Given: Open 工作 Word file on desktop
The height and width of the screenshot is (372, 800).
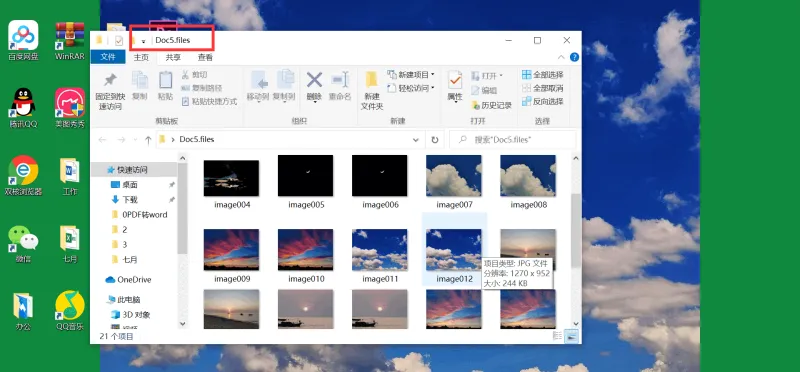Looking at the screenshot, I should tap(70, 177).
